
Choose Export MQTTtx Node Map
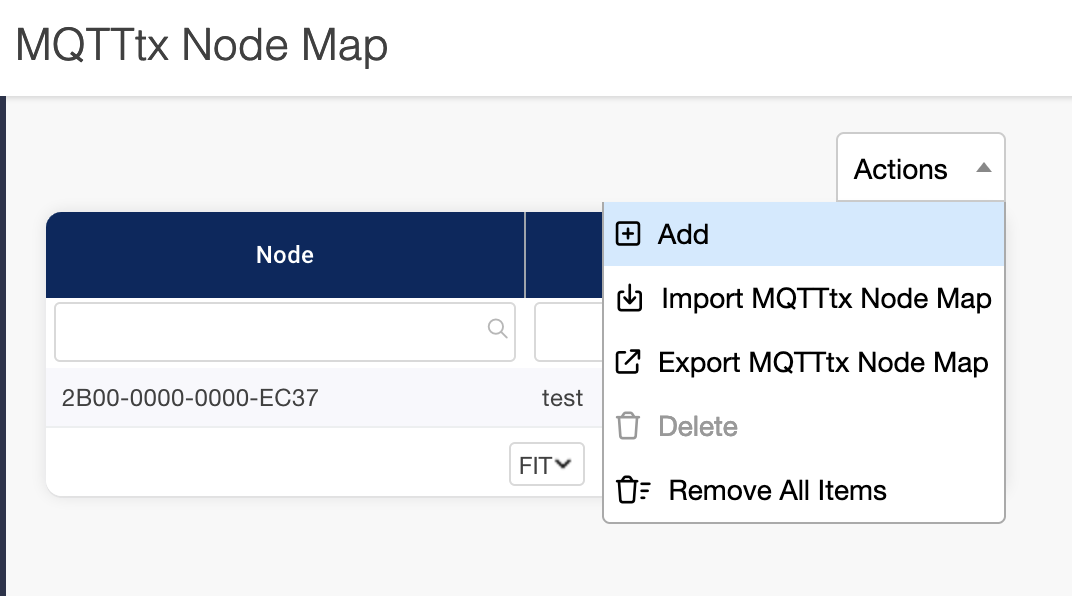point(823,362)
